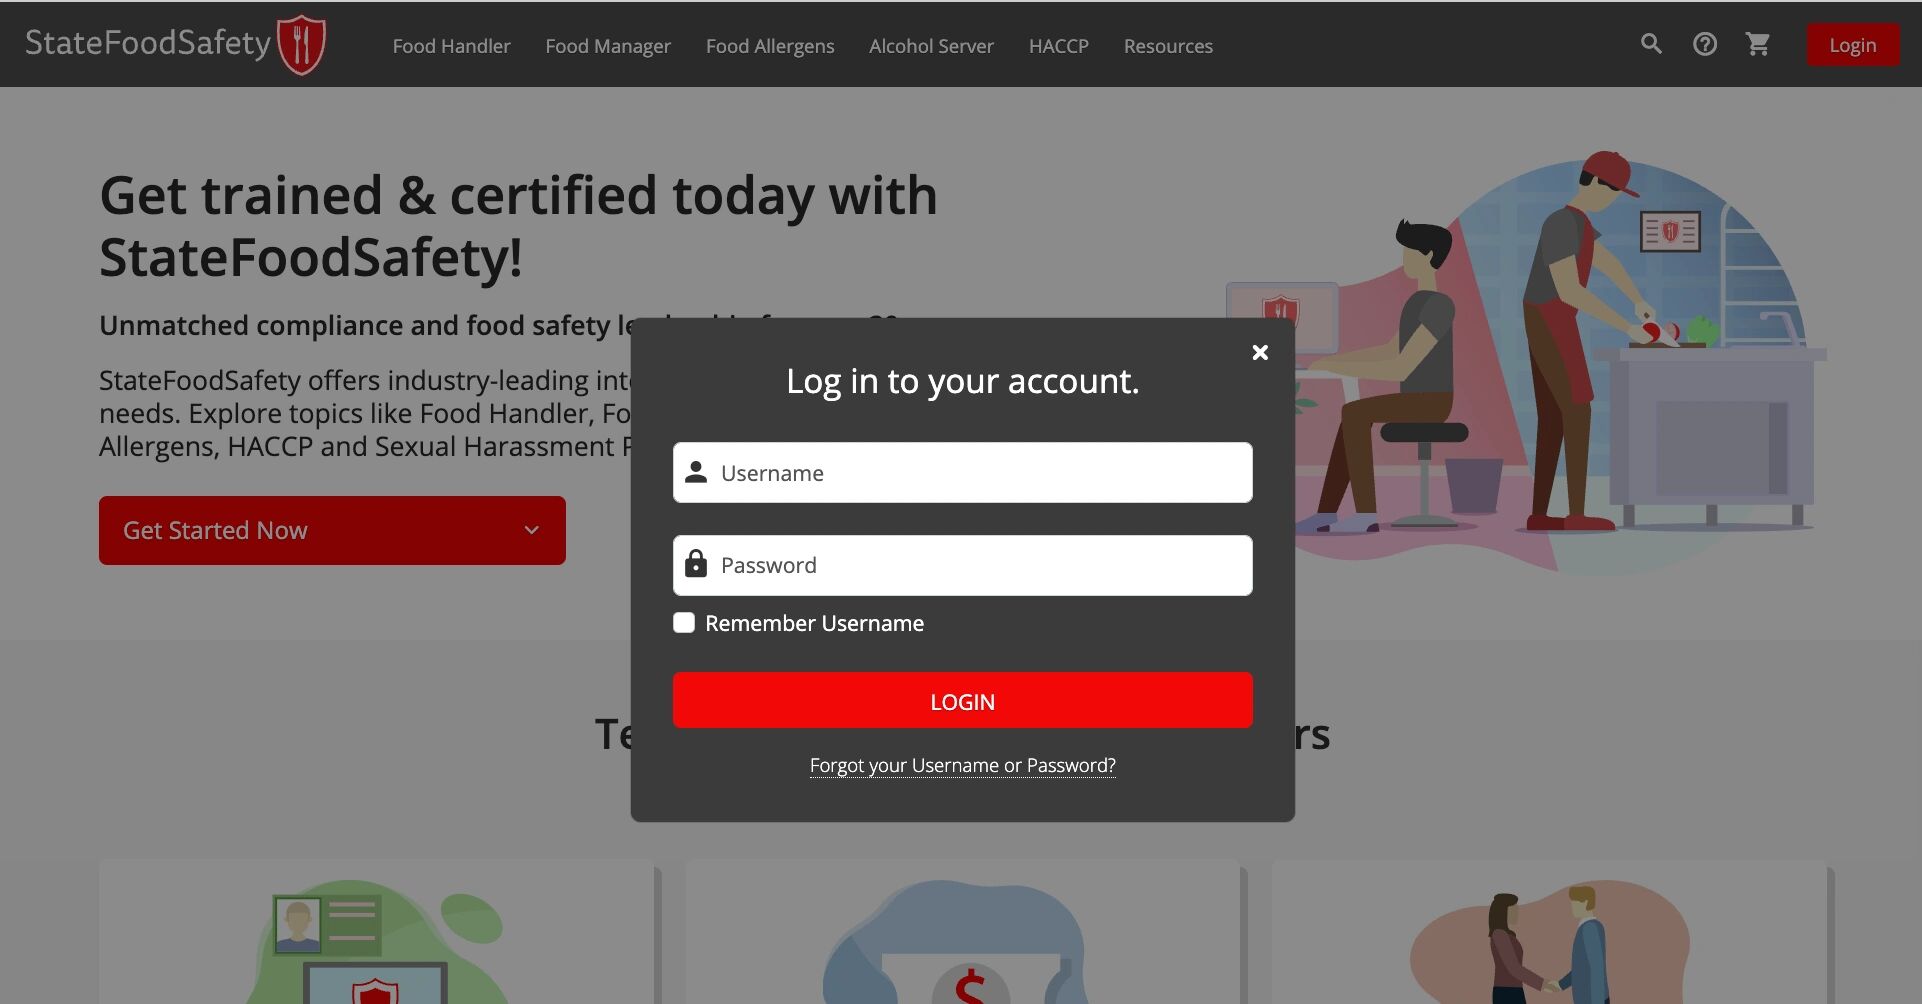Click the red Login button in header
1922x1004 pixels.
pos(1853,45)
